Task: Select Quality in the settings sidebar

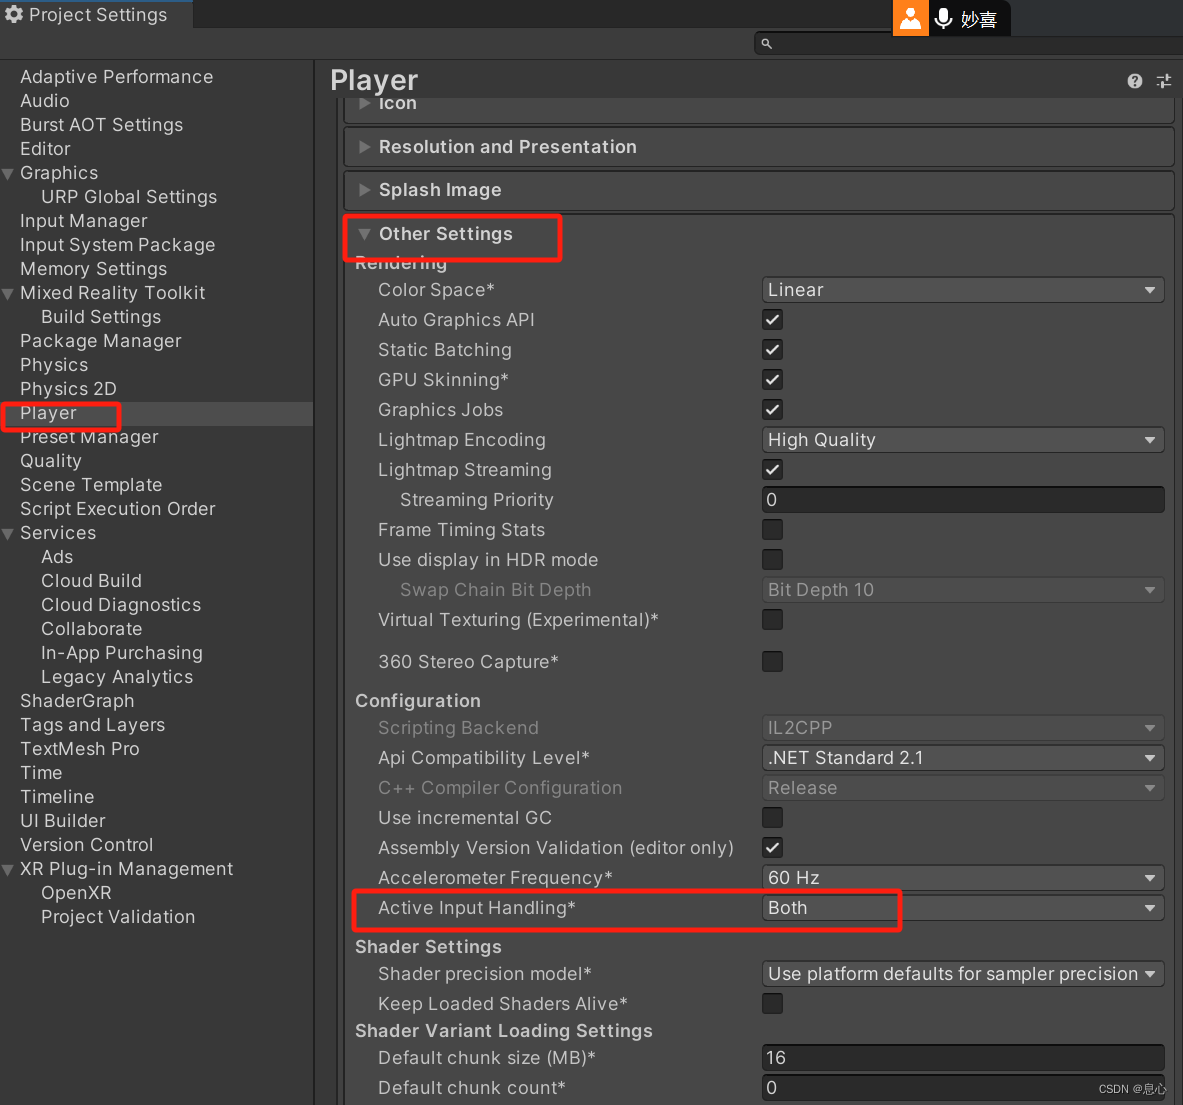Action: pyautogui.click(x=49, y=461)
